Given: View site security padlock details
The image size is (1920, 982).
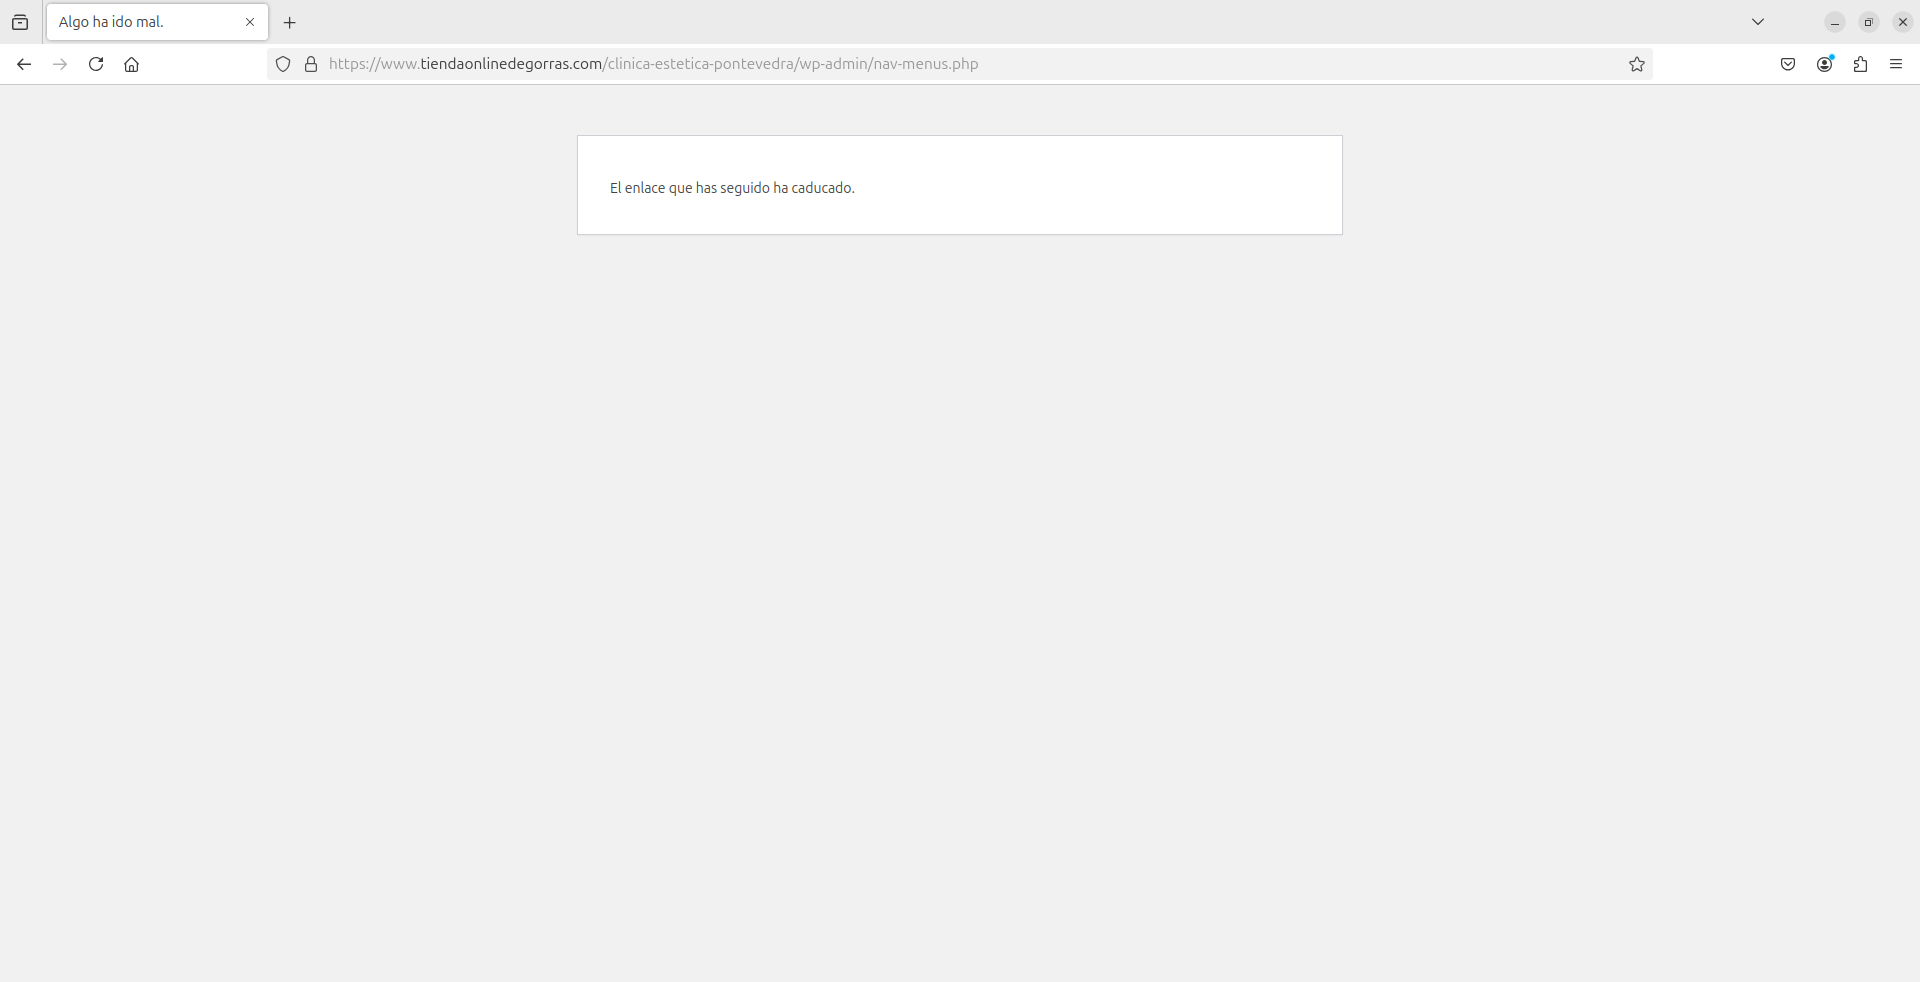Looking at the screenshot, I should (x=311, y=64).
